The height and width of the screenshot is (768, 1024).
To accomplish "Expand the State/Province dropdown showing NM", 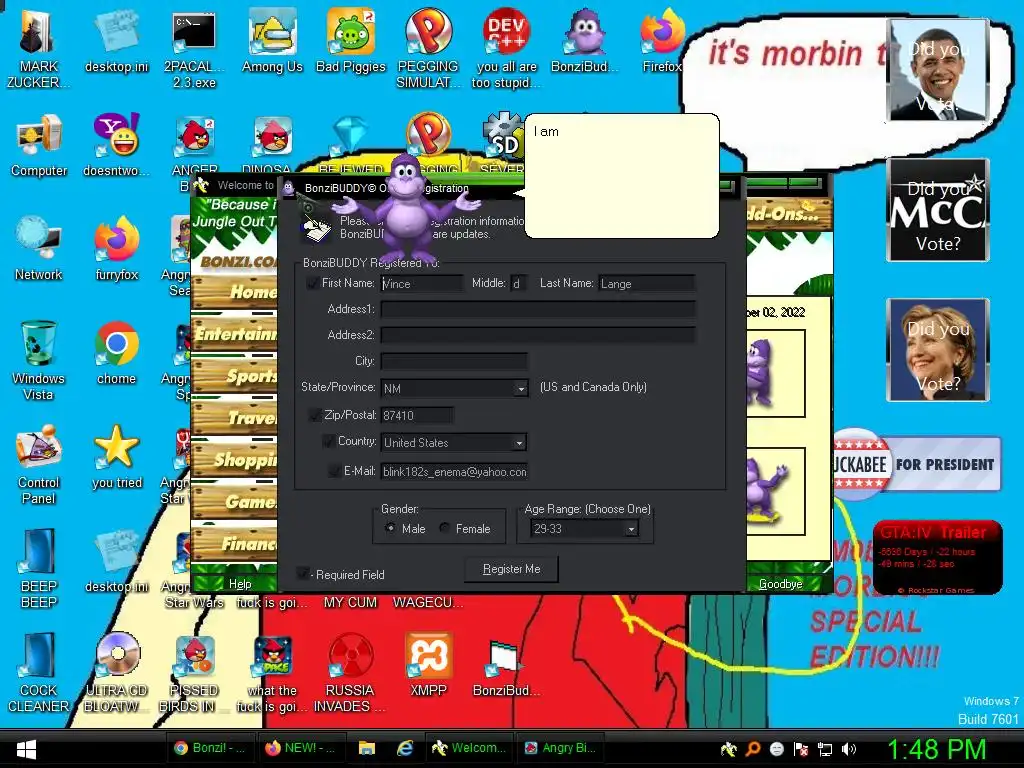I will pyautogui.click(x=520, y=389).
